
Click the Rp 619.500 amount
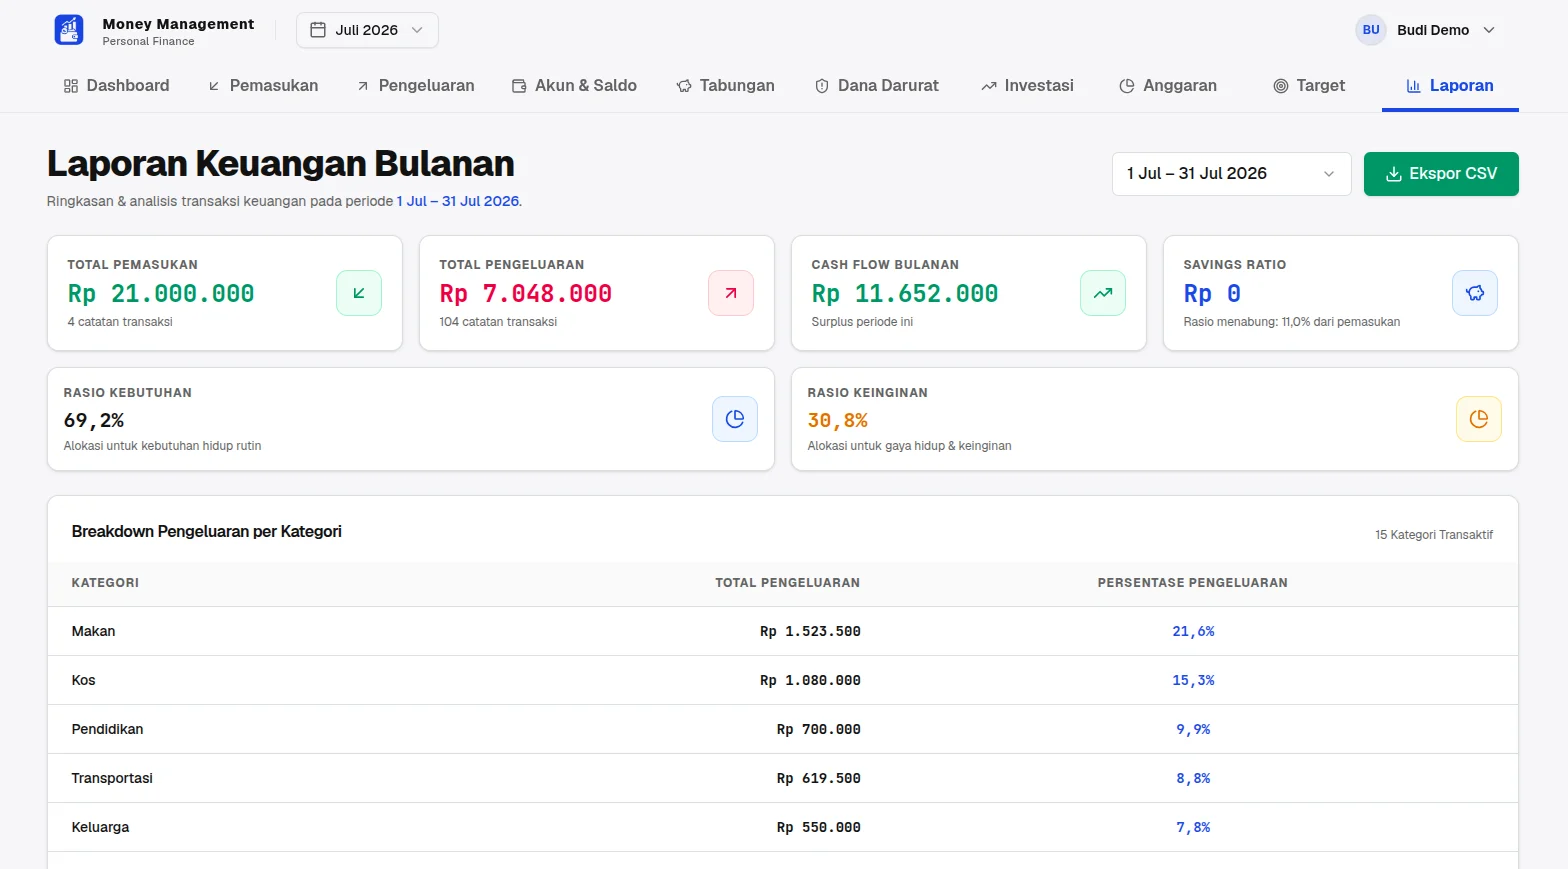point(818,778)
